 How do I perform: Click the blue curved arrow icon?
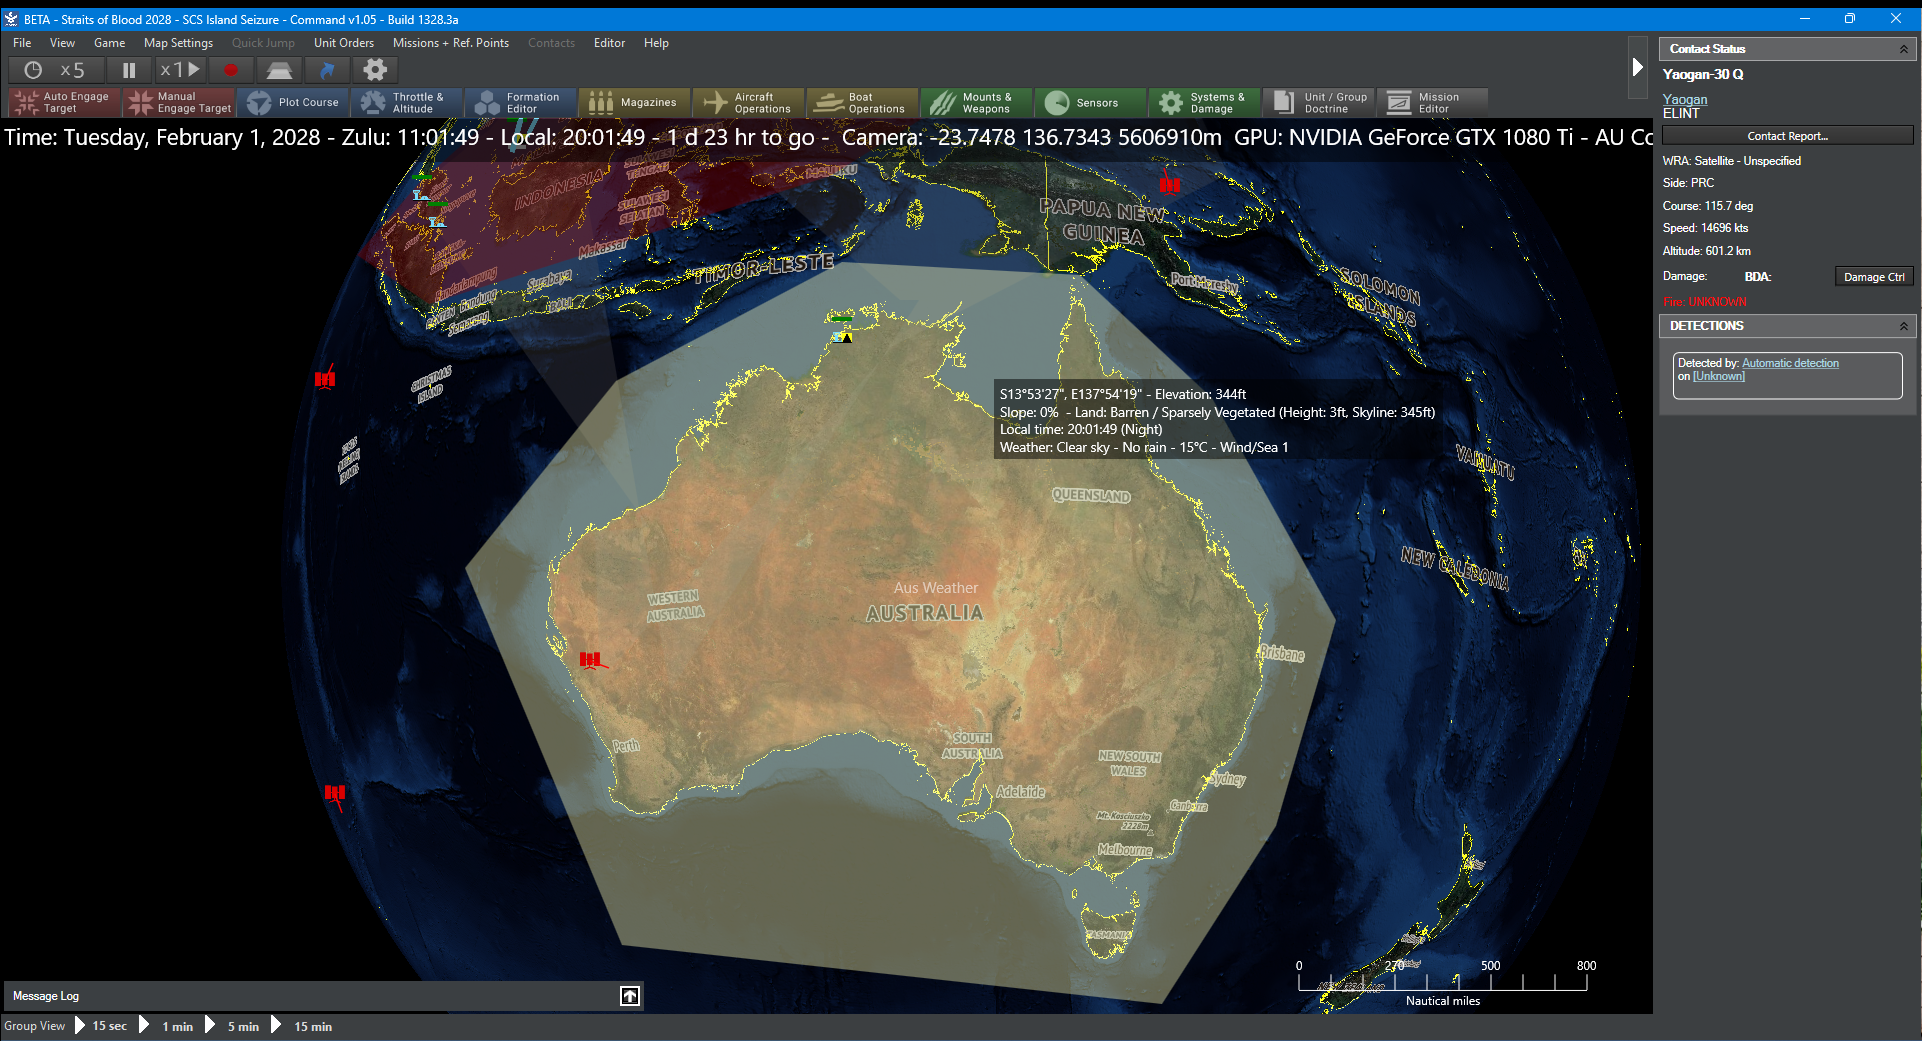coord(327,70)
